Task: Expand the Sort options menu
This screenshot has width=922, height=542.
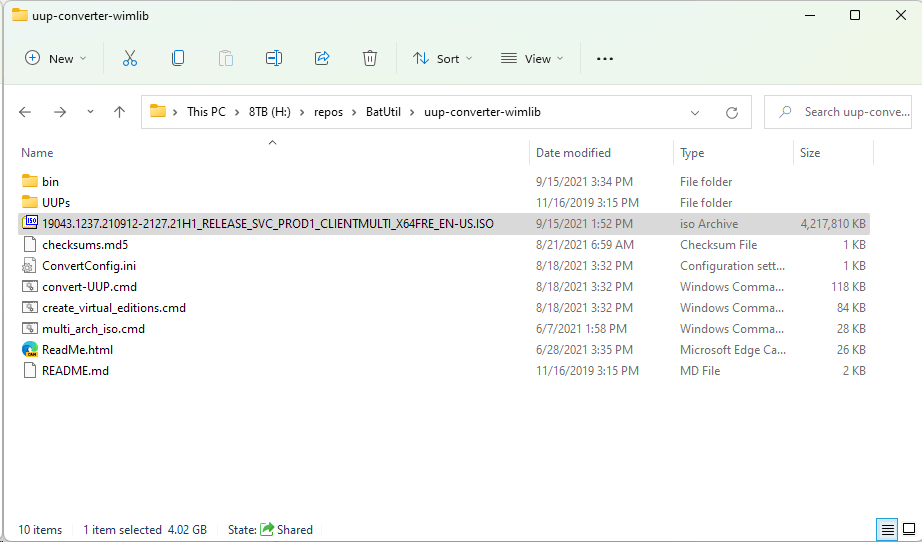Action: point(443,59)
